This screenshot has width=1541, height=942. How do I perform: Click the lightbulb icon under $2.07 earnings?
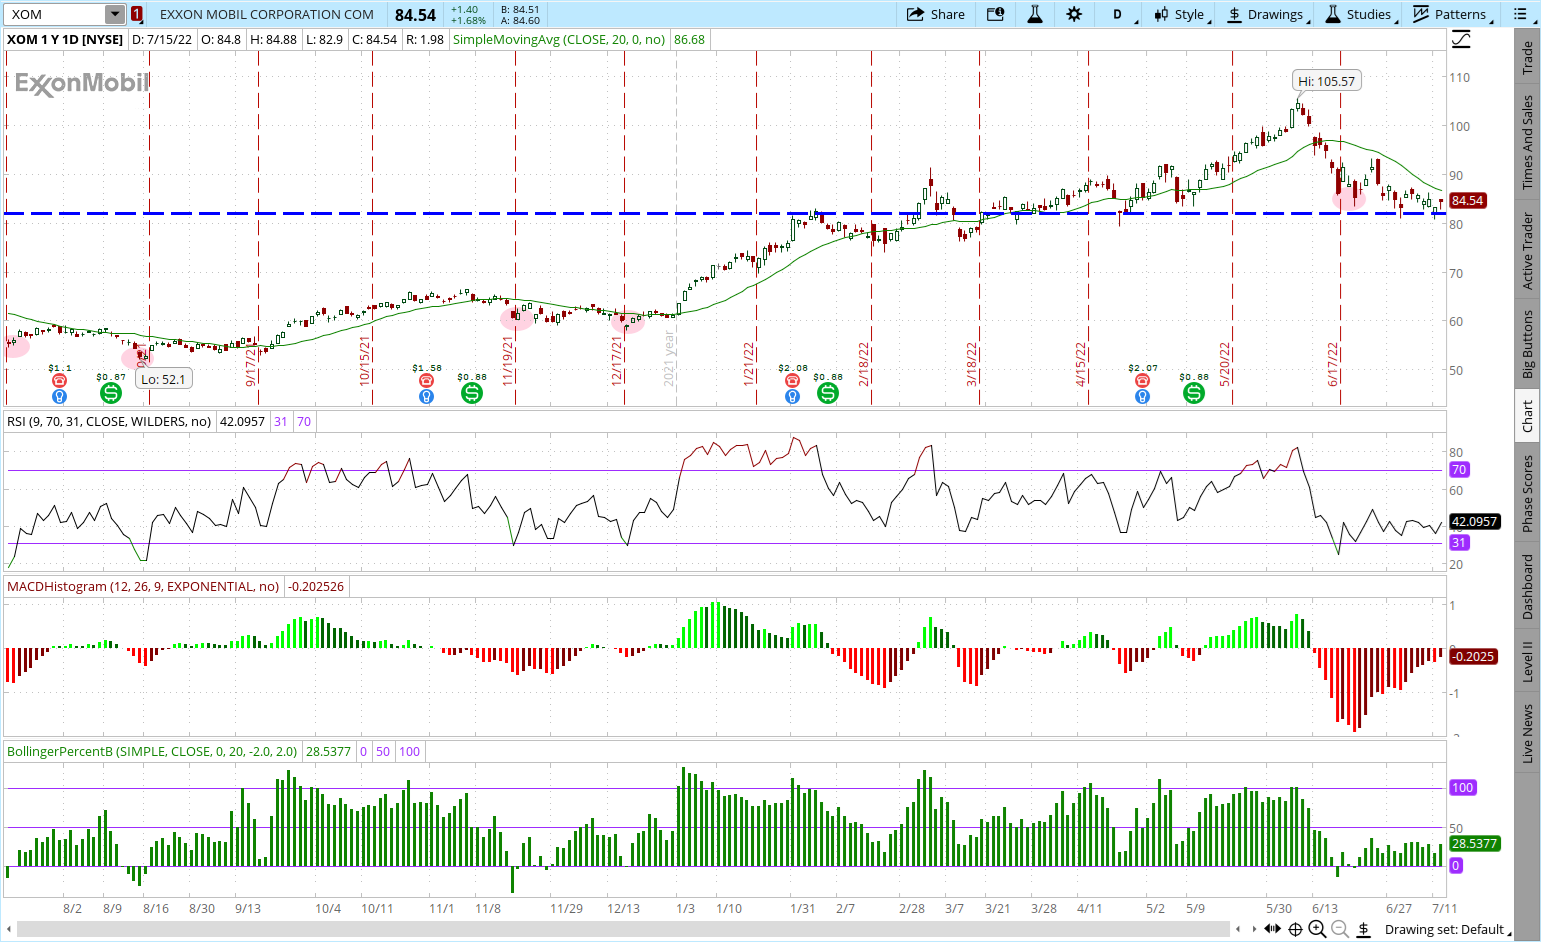(1142, 397)
